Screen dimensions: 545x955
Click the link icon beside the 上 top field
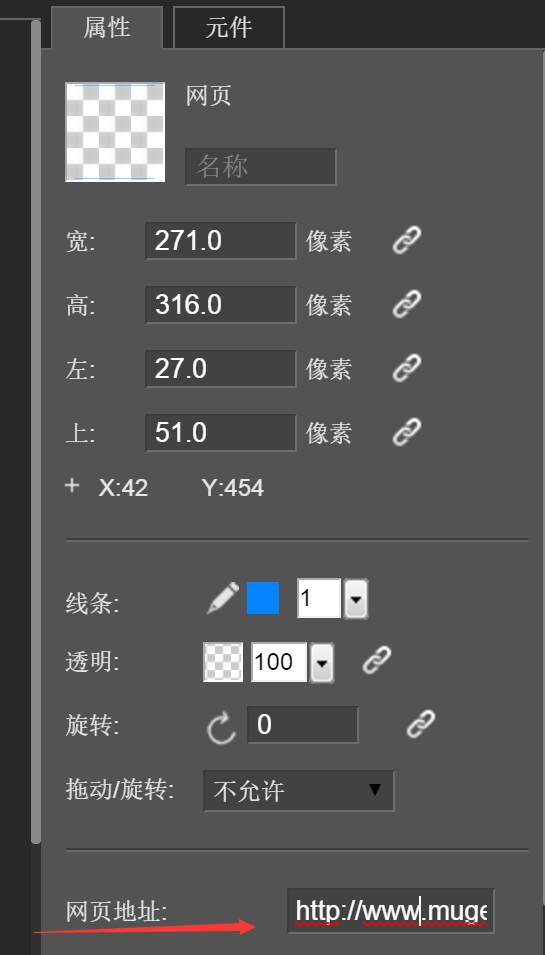tap(407, 432)
